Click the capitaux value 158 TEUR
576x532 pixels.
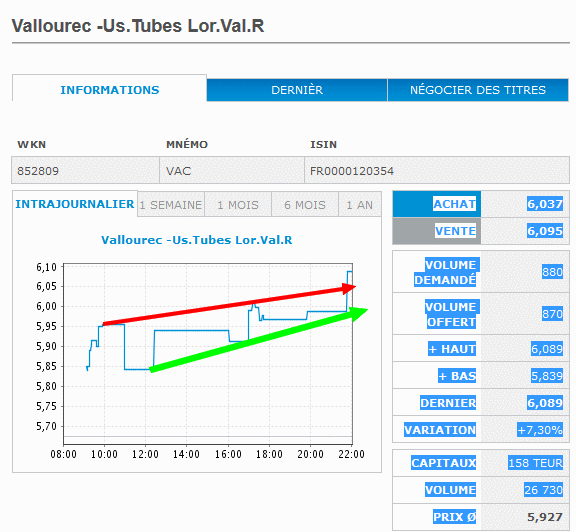[535, 463]
